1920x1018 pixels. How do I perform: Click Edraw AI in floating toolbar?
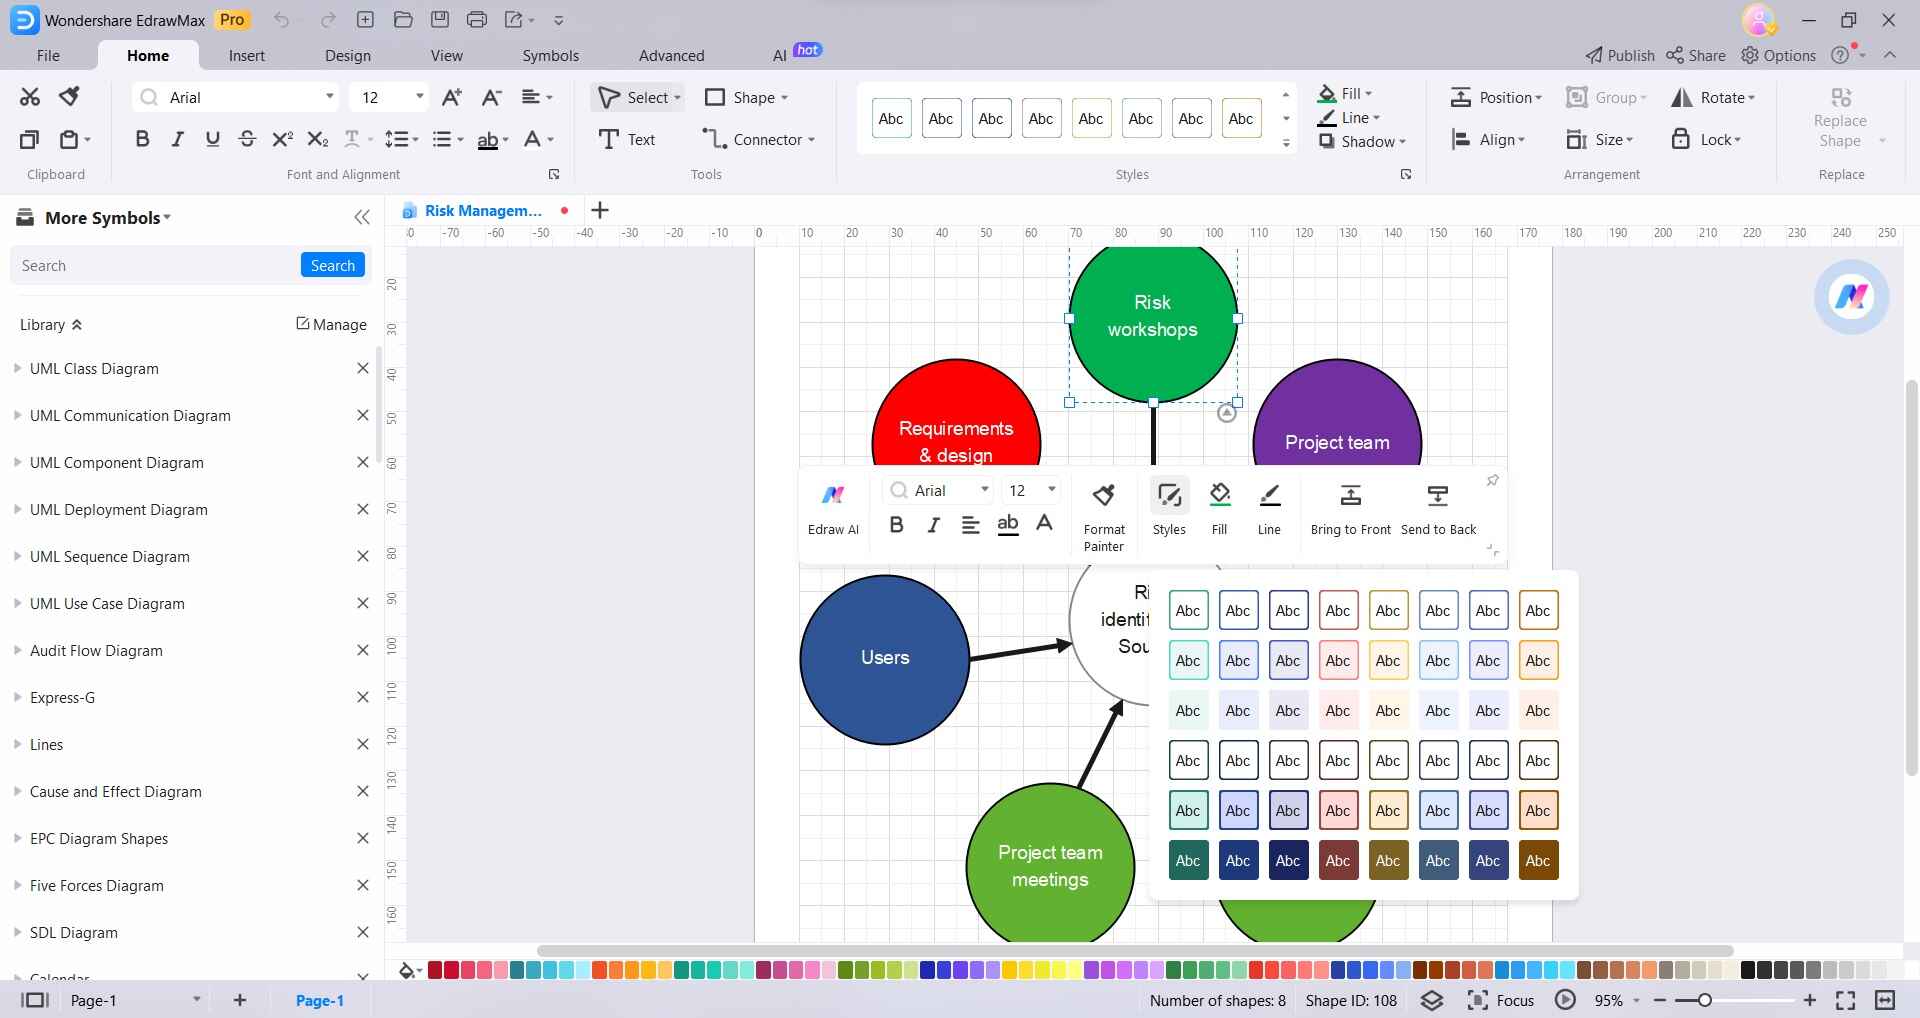833,509
